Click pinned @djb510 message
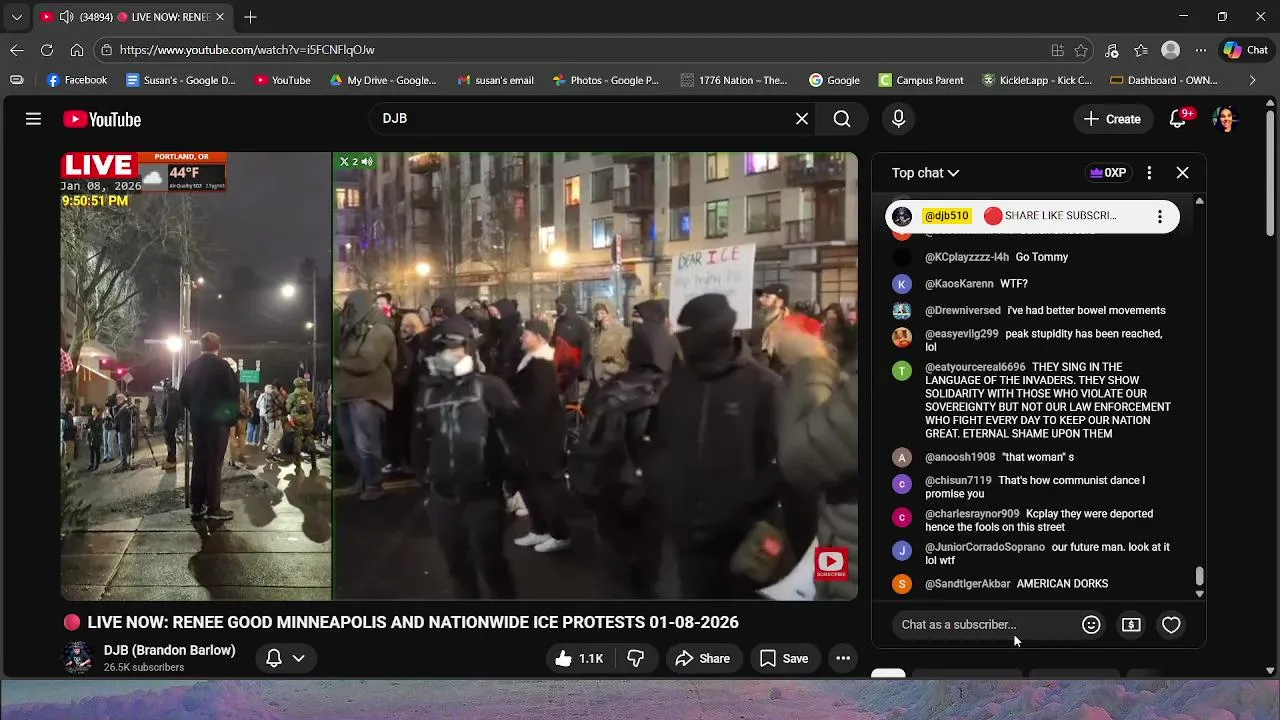The image size is (1280, 720). 1032,216
